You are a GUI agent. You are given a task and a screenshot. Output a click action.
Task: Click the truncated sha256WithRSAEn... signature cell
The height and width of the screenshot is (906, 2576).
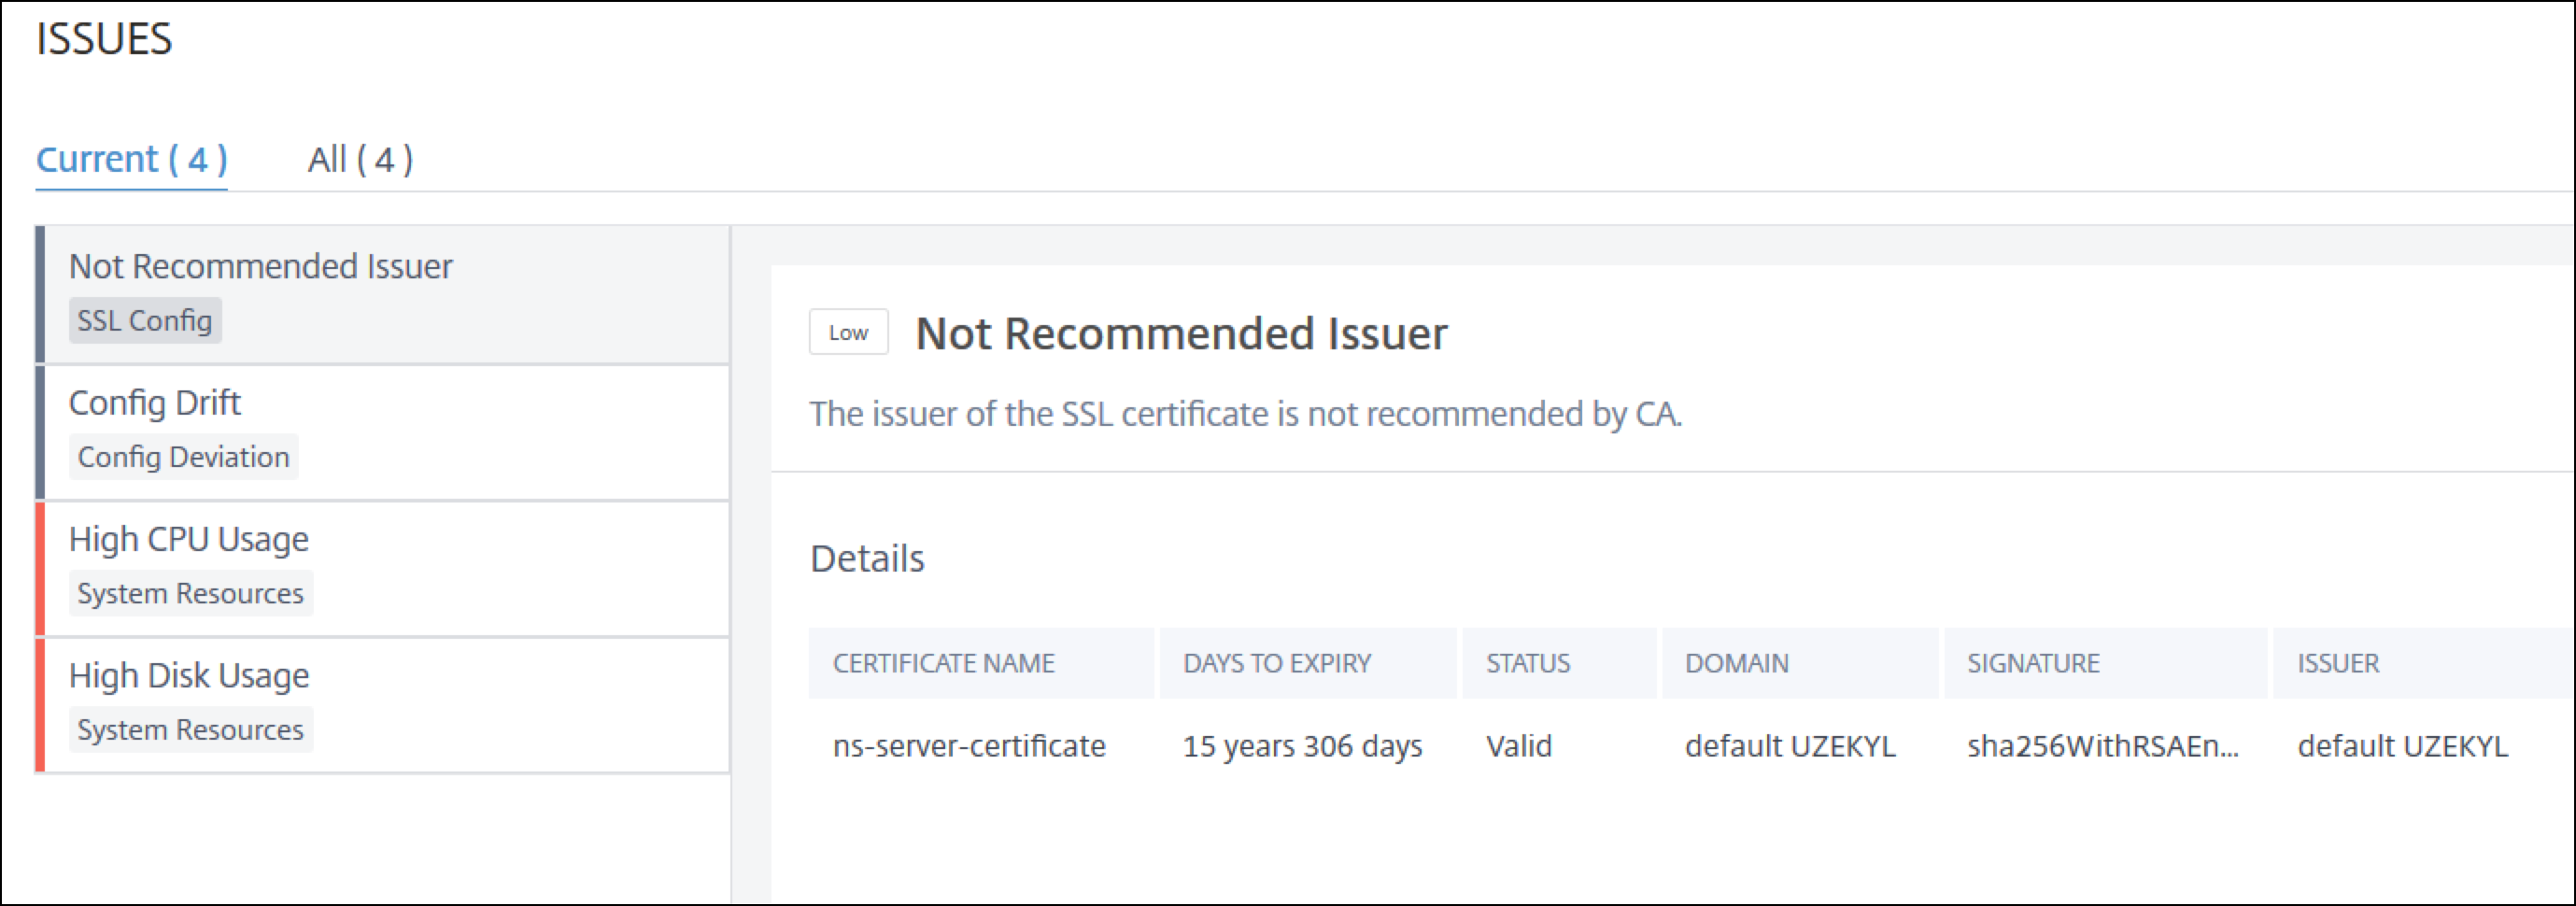pyautogui.click(x=2103, y=746)
